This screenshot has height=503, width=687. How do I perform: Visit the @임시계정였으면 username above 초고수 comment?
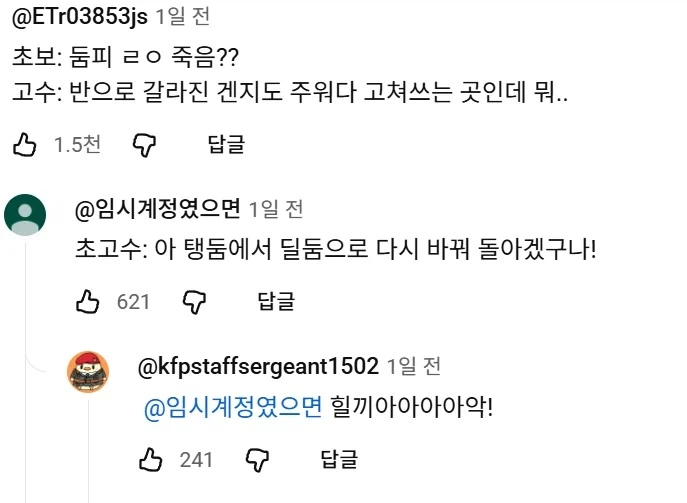tap(158, 209)
